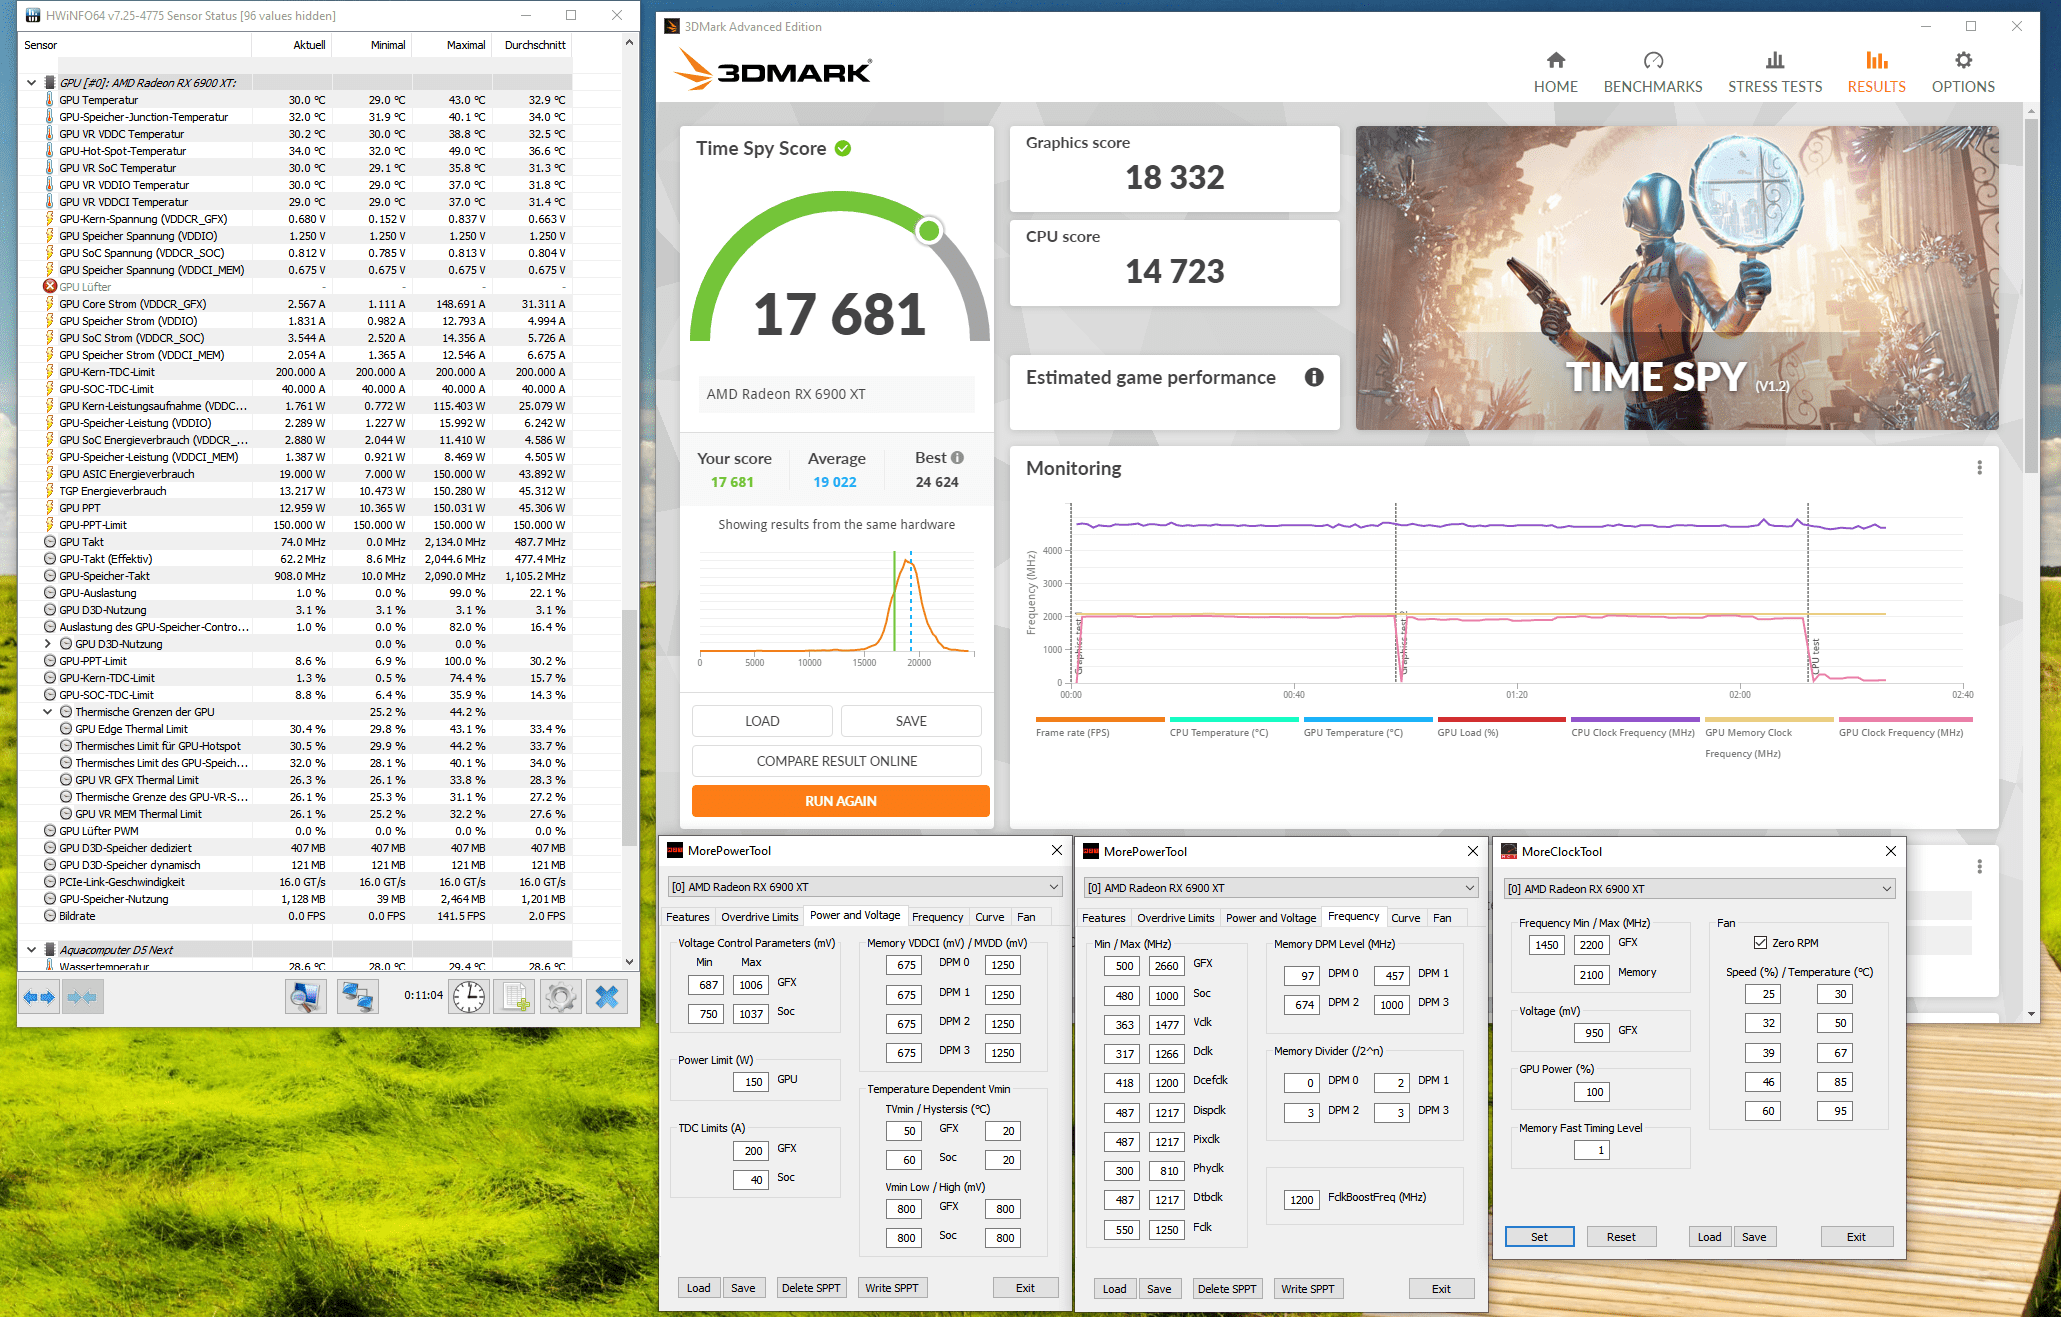Click COMPARE RESULT ONLINE button

837,761
